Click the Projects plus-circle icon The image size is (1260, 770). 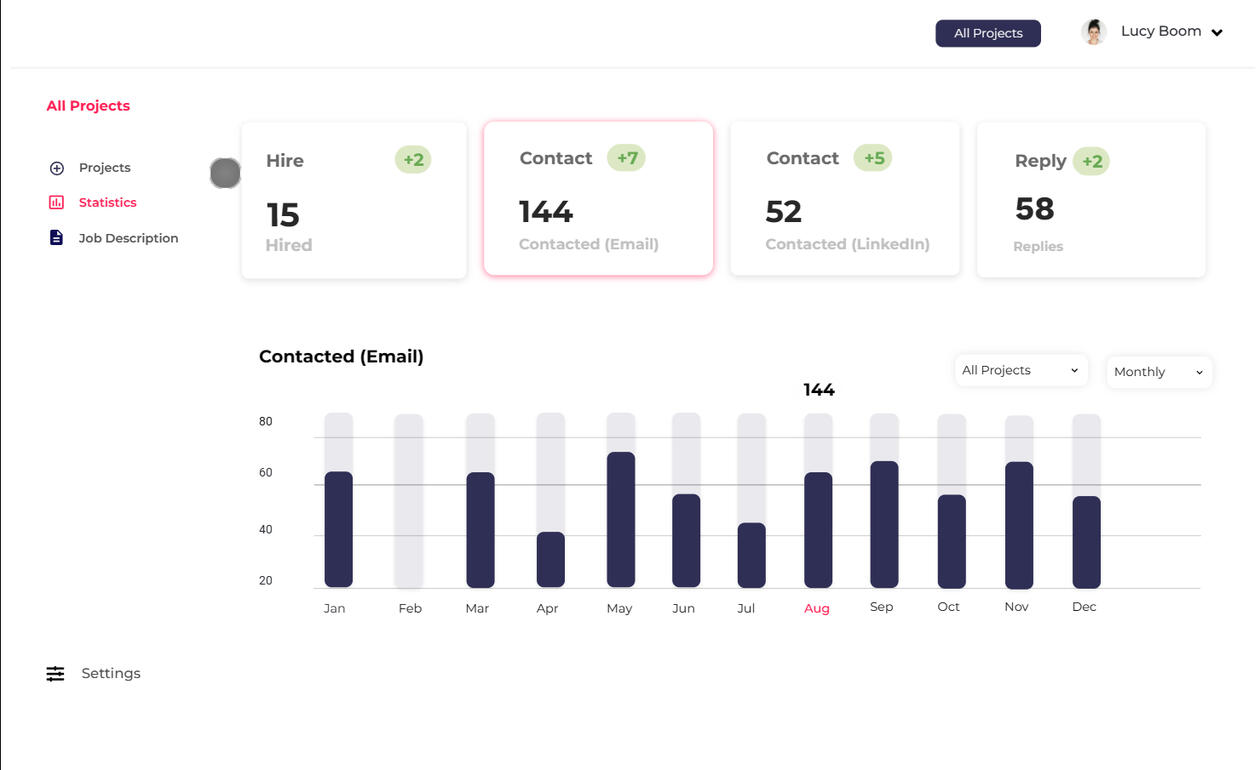coord(57,168)
